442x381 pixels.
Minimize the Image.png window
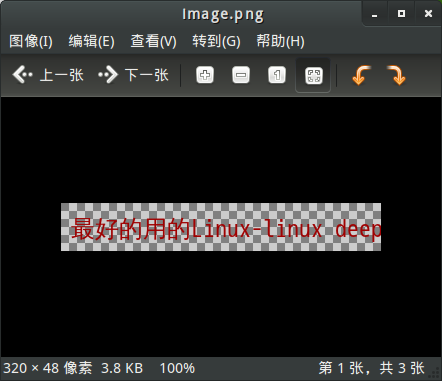click(x=375, y=14)
